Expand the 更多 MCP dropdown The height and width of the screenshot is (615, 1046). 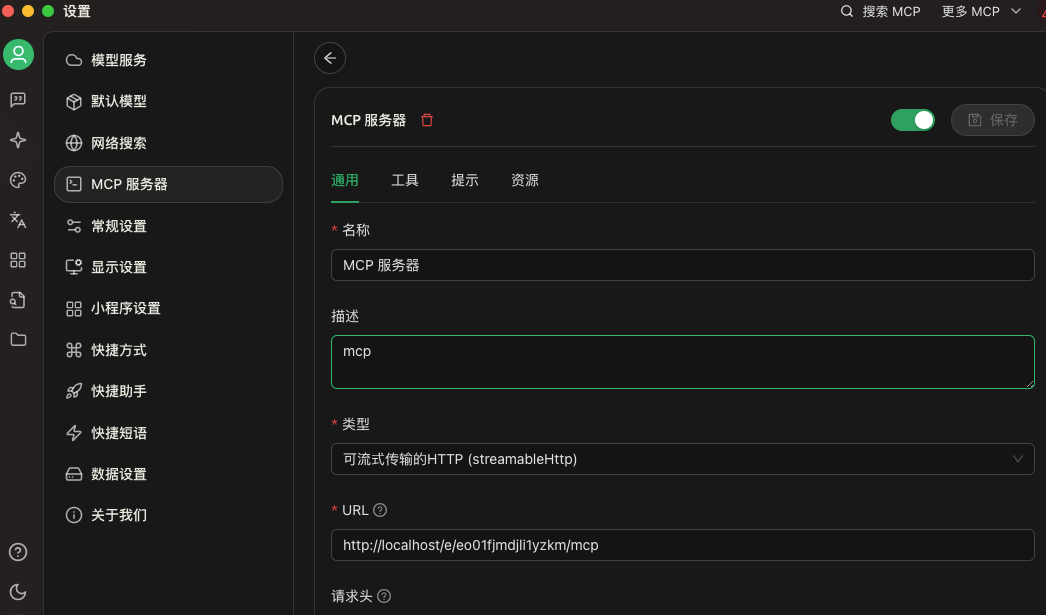pos(981,11)
